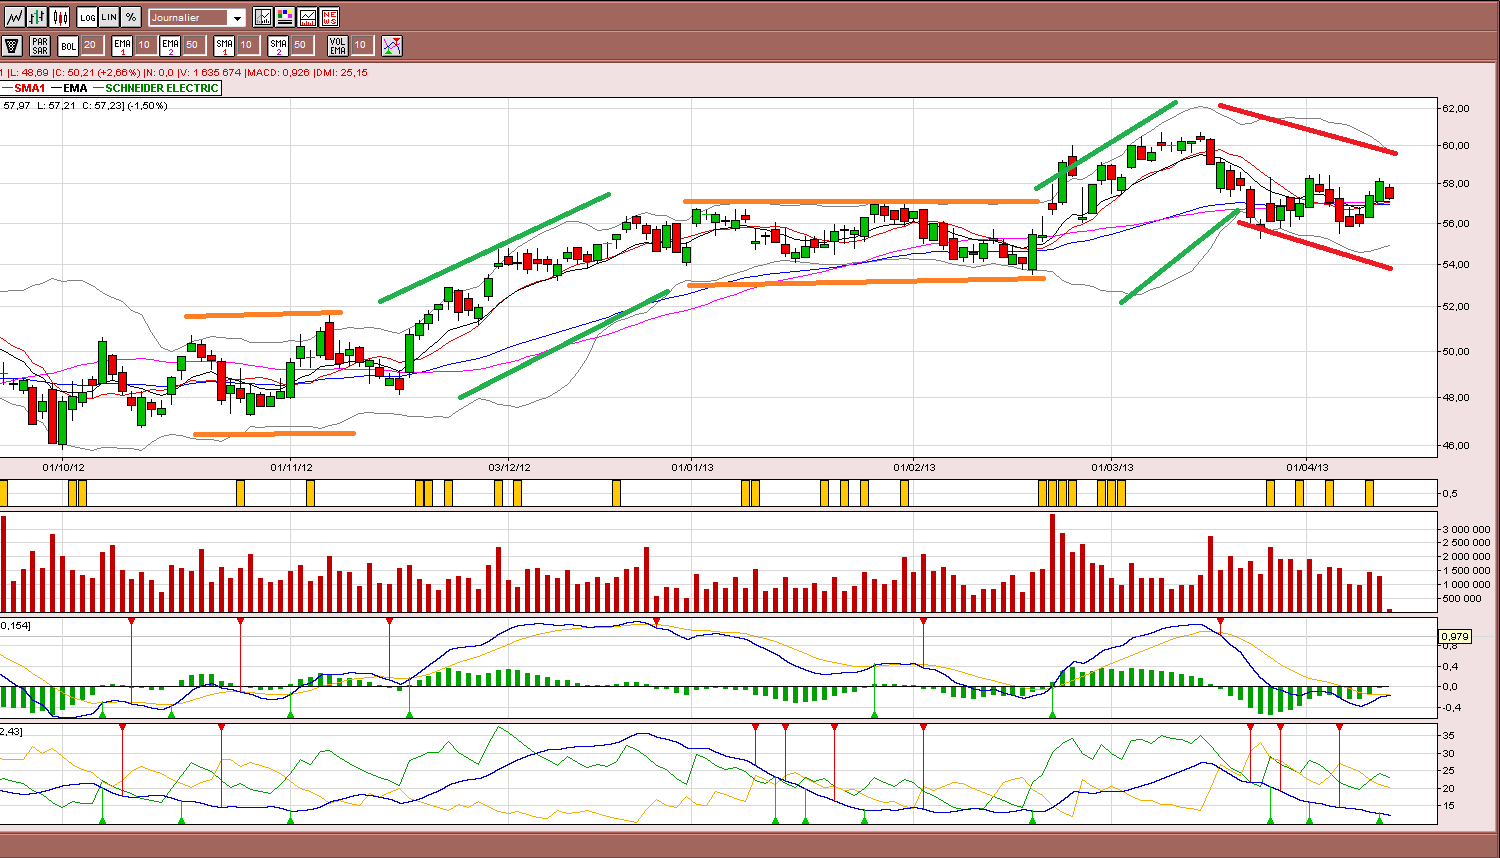The width and height of the screenshot is (1500, 858).
Task: Switch to bar chart display
Action: pos(37,17)
